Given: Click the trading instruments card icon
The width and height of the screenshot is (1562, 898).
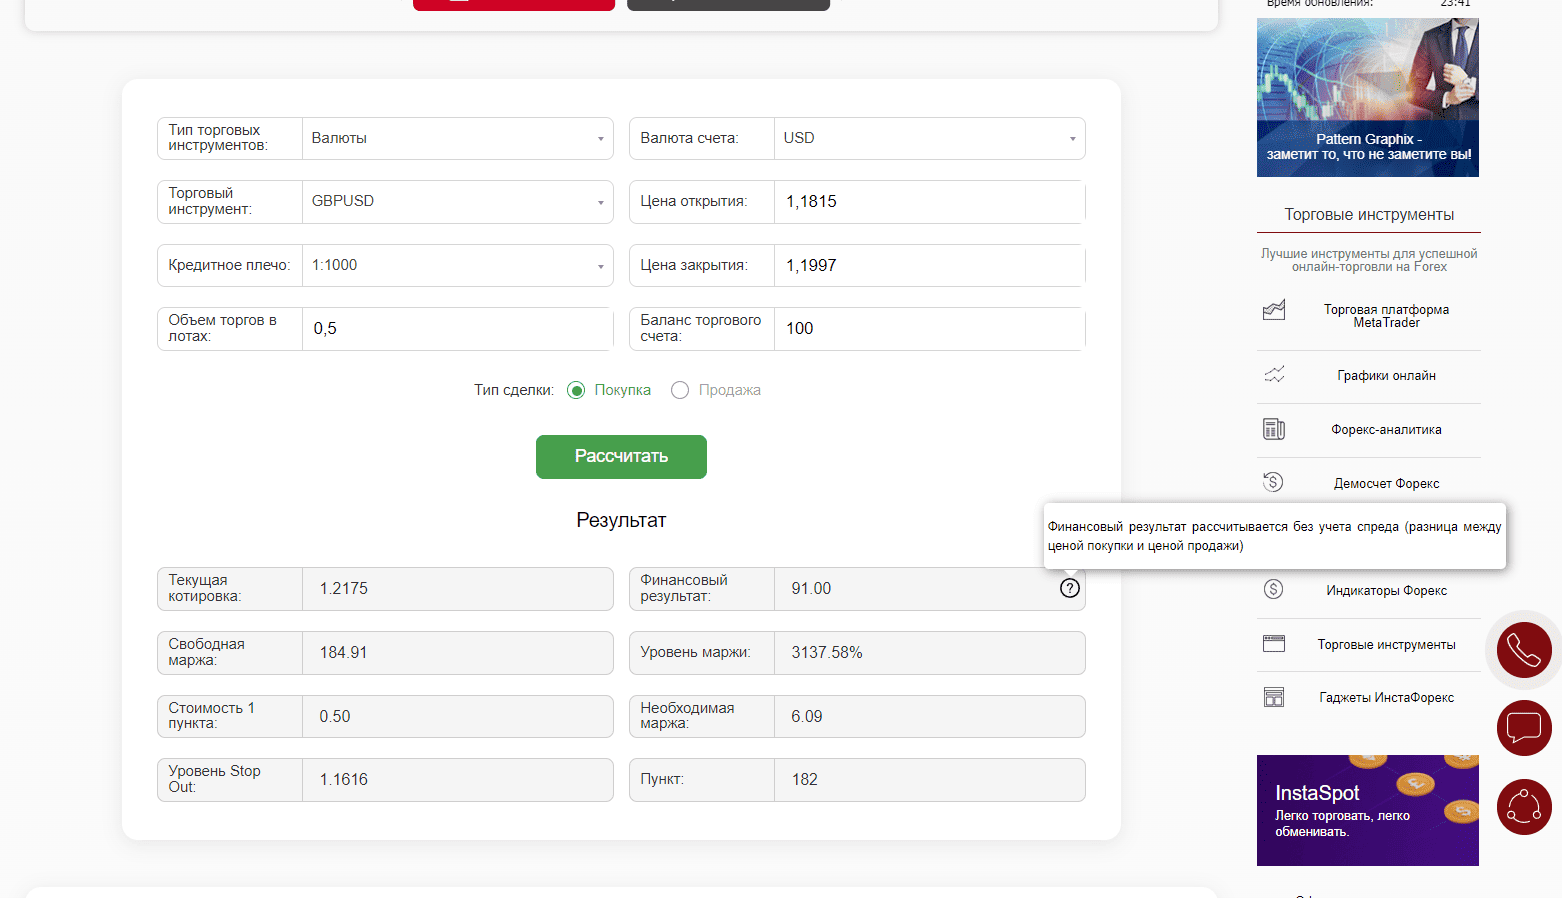Looking at the screenshot, I should pyautogui.click(x=1274, y=643).
